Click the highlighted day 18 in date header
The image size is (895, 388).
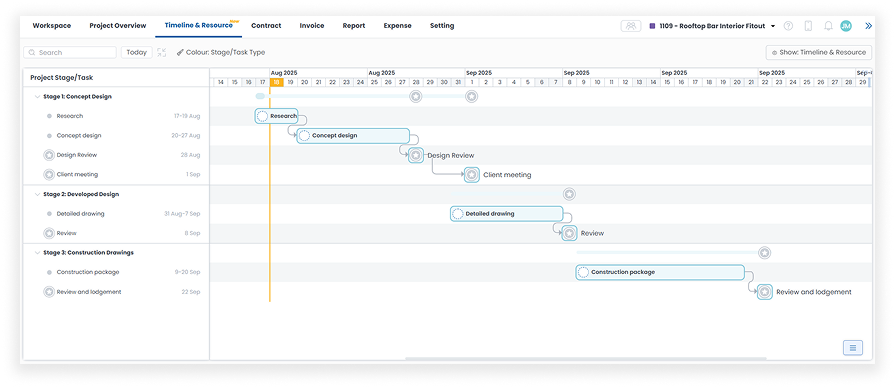point(276,82)
